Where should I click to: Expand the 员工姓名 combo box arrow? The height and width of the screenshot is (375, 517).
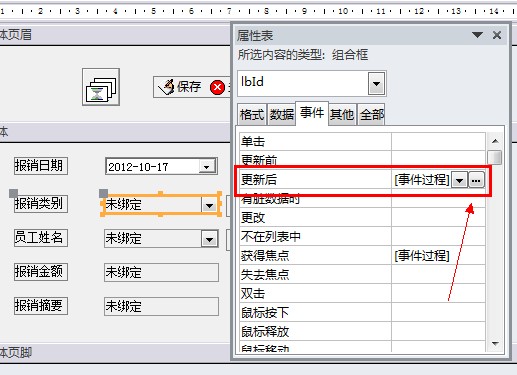click(x=209, y=239)
